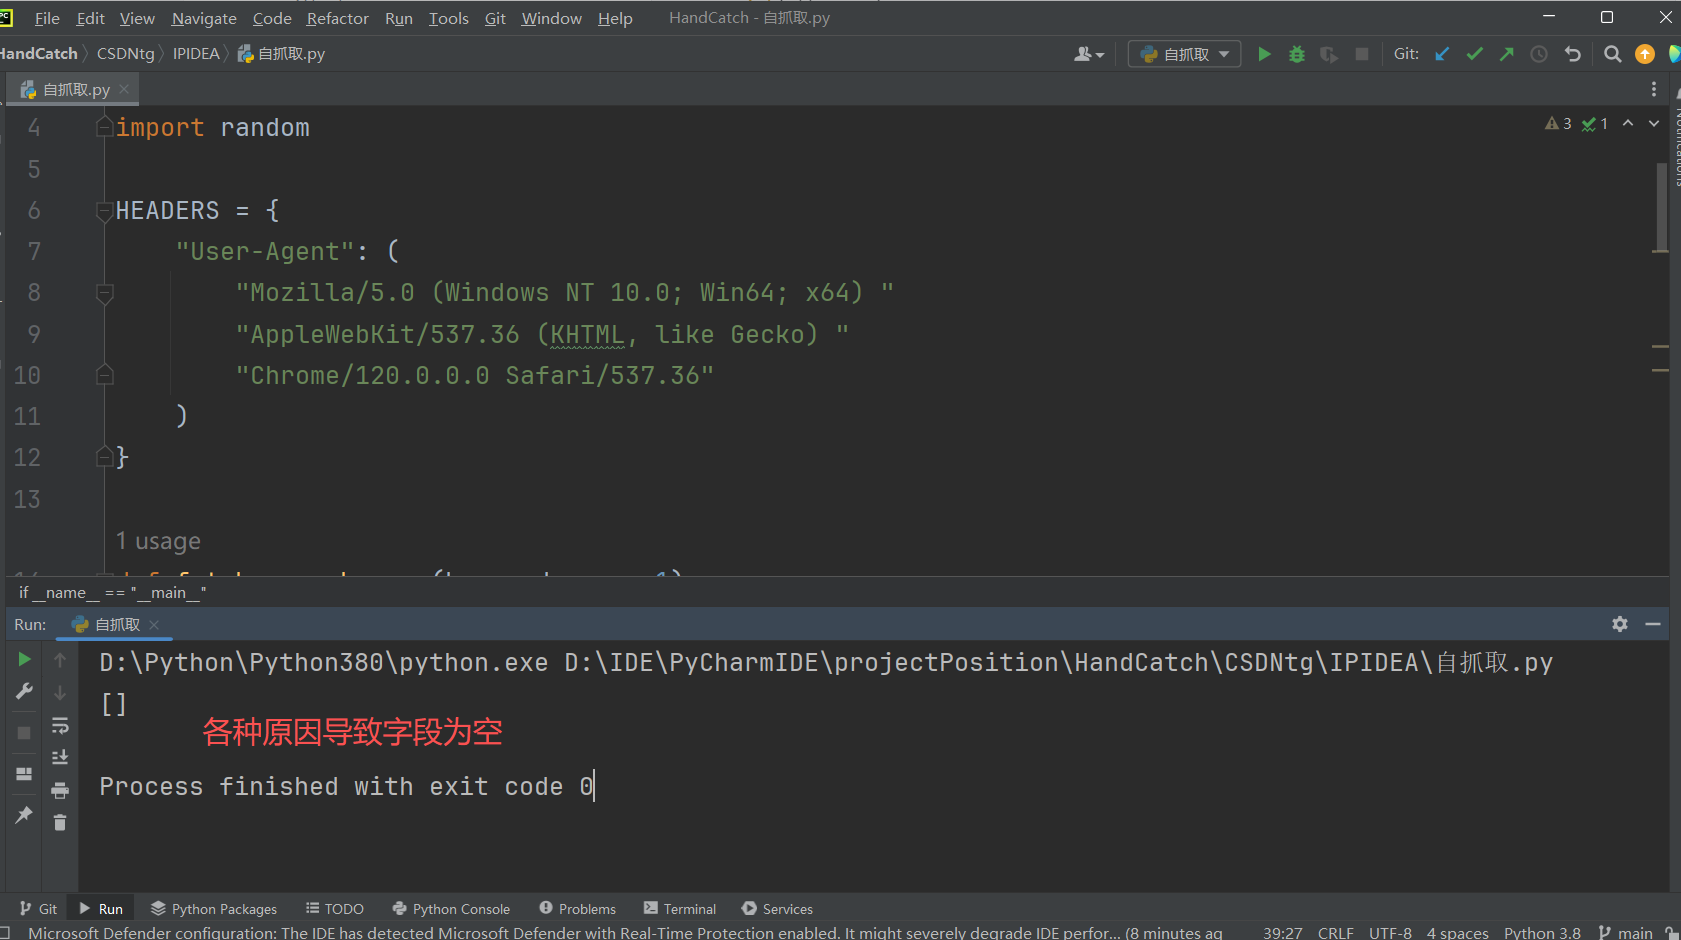Image resolution: width=1681 pixels, height=940 pixels.
Task: Restore the Run panel layout icon
Action: [24, 774]
